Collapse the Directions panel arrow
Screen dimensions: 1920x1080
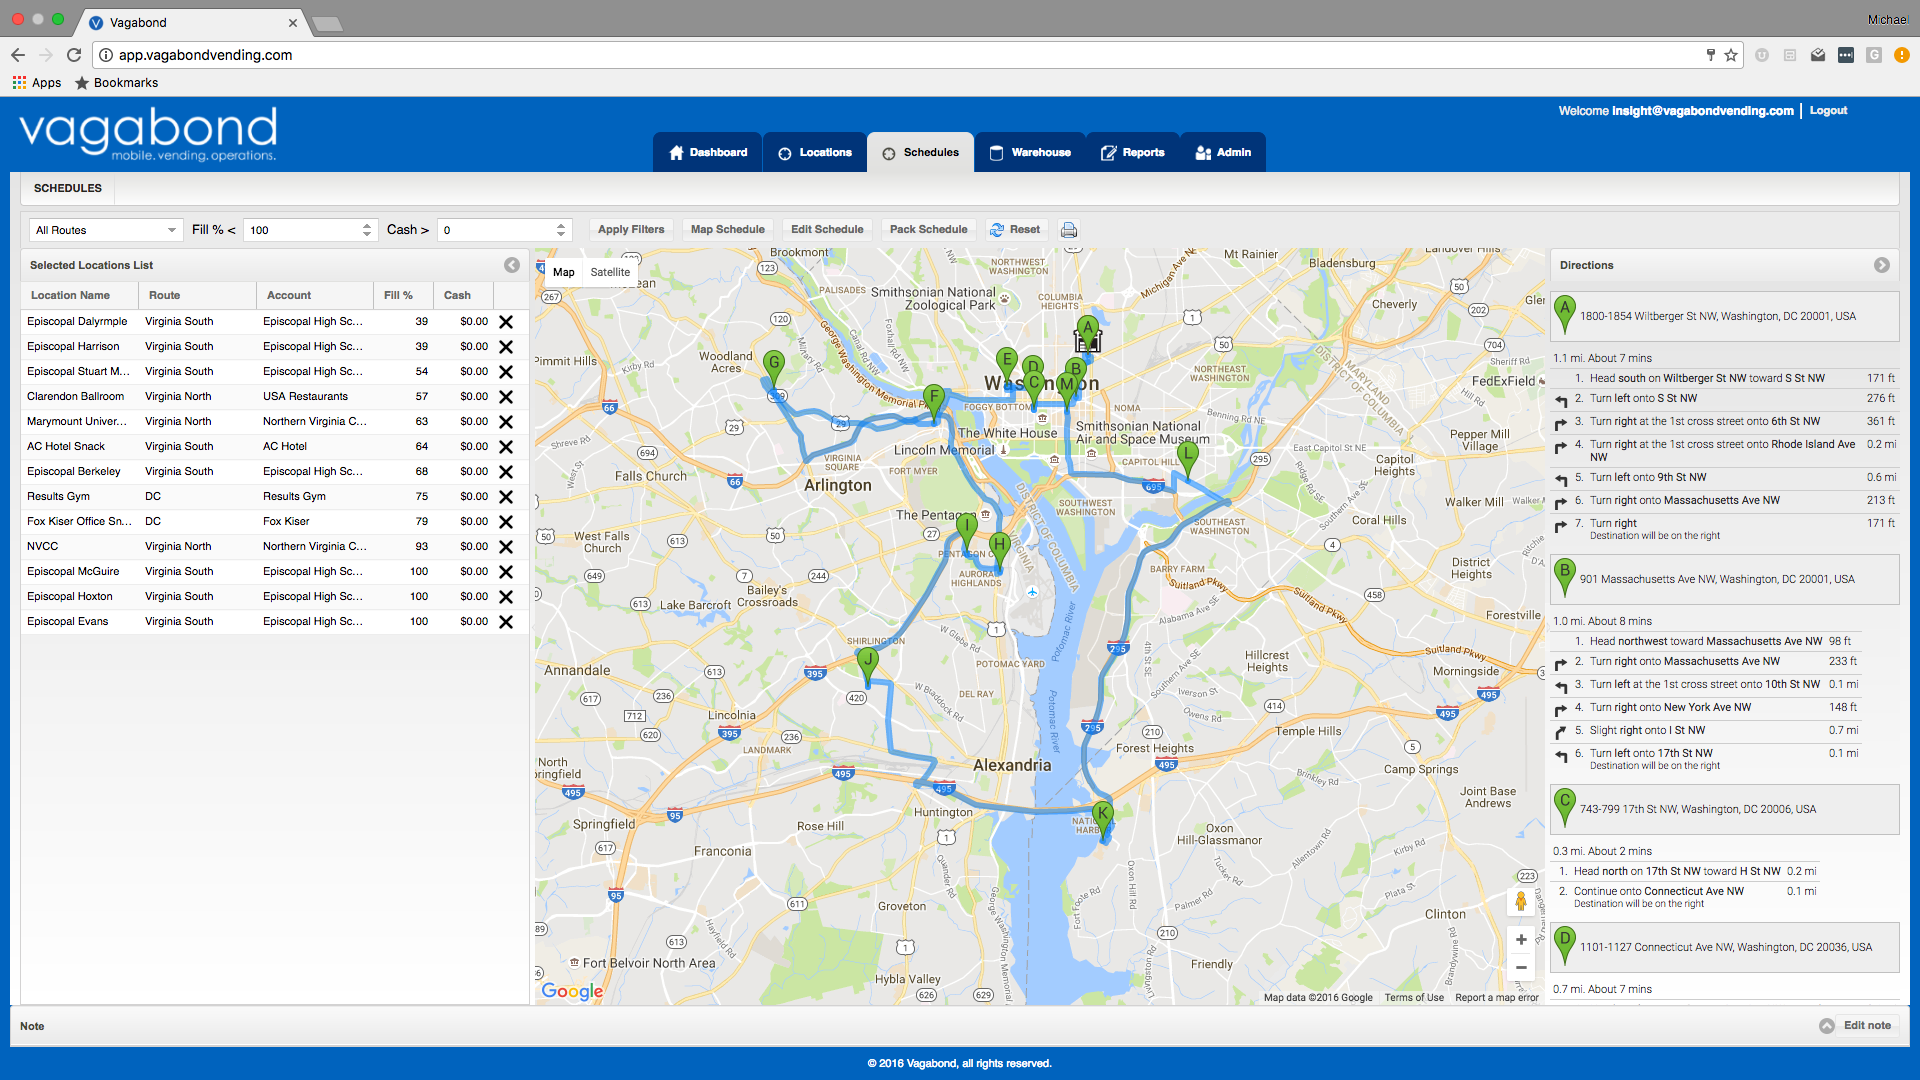(x=1881, y=265)
